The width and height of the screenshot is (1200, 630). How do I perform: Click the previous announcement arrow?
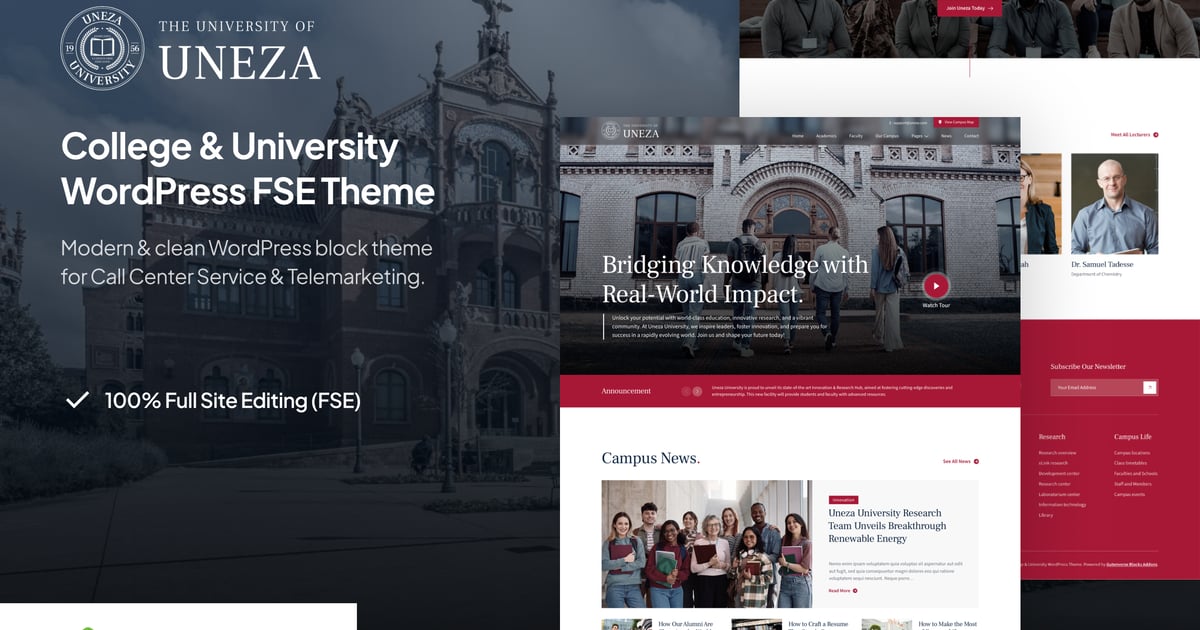(686, 391)
